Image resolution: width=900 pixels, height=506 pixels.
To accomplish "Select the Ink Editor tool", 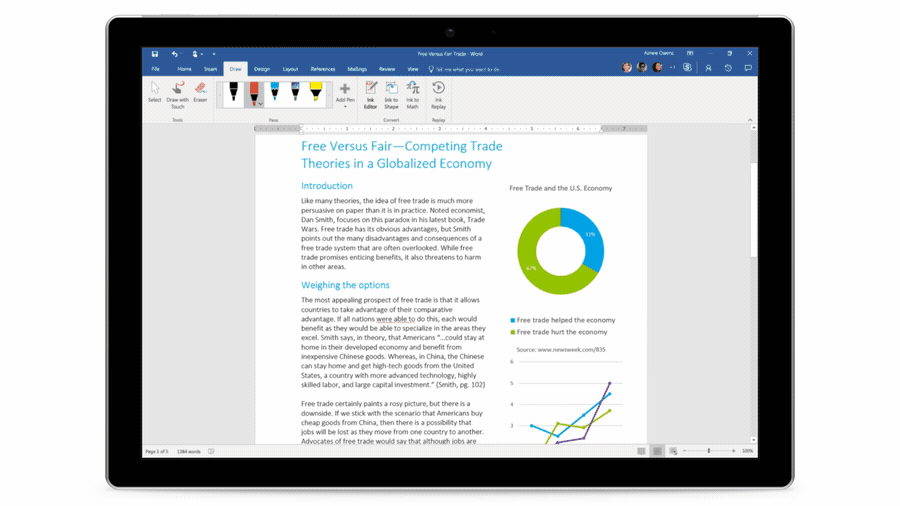I will pos(370,95).
